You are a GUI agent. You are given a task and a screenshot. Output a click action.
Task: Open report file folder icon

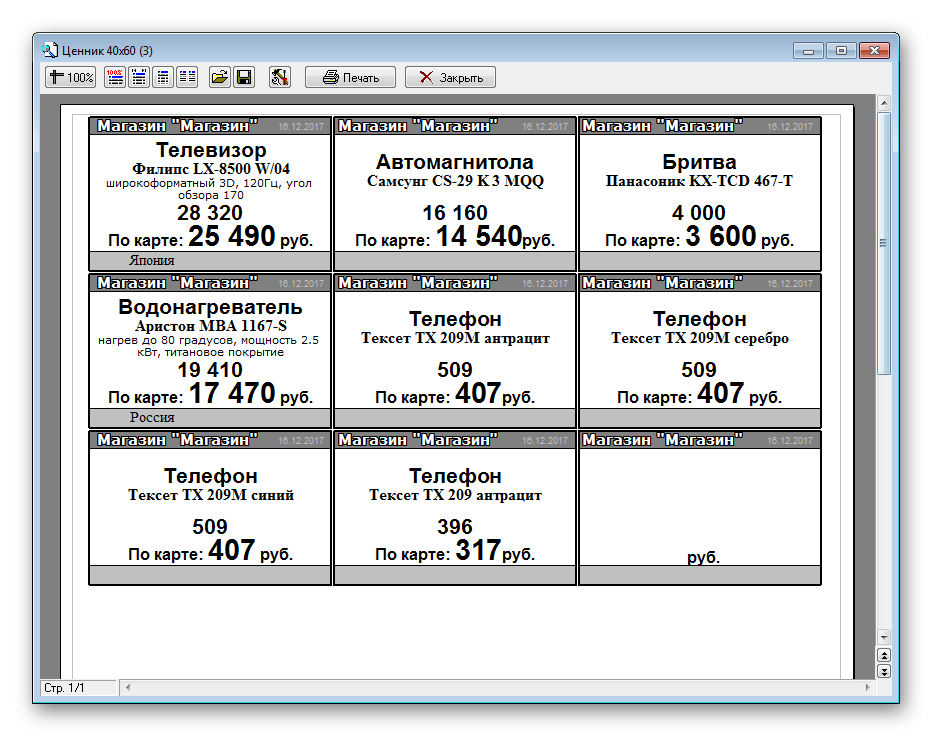220,77
